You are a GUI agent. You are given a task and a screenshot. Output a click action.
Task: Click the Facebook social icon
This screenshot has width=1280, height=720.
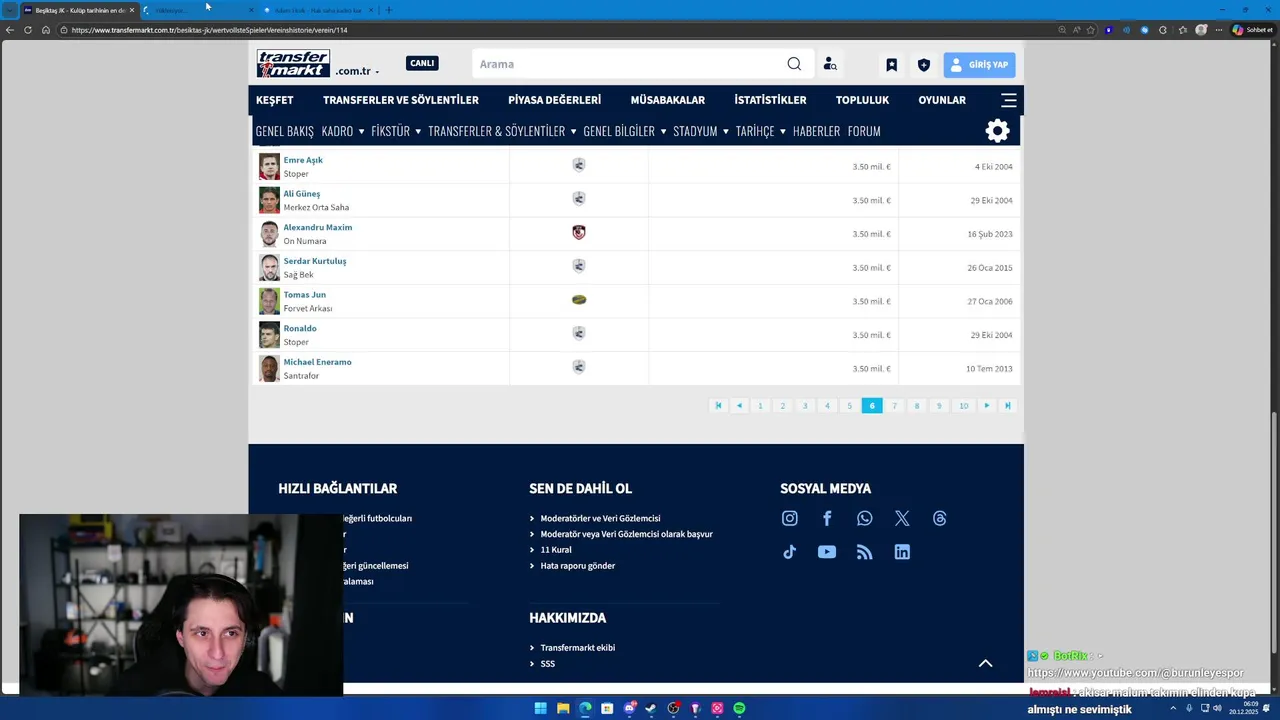[x=827, y=518]
